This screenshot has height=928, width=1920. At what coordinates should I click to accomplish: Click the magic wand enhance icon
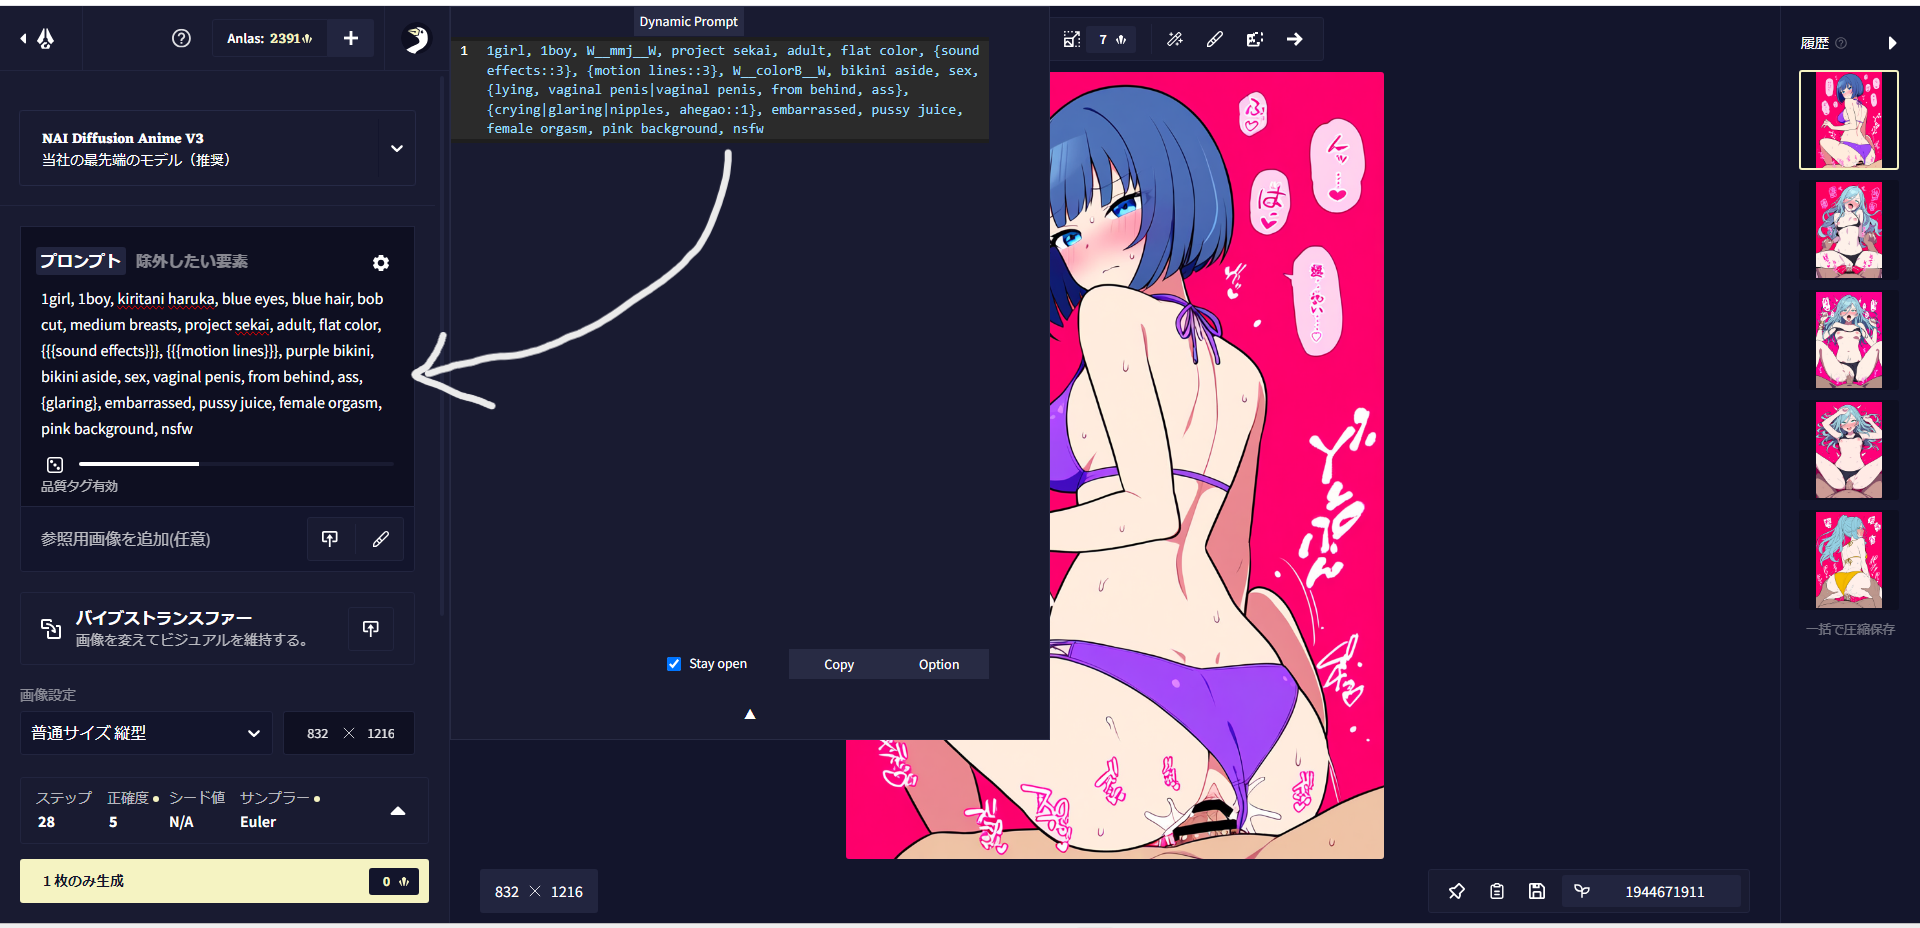click(1175, 39)
